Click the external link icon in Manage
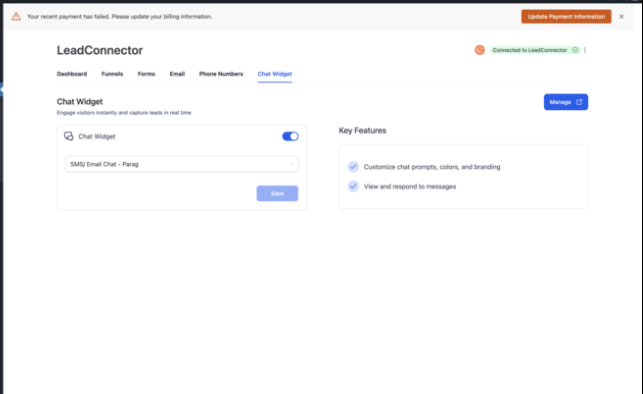 tap(579, 102)
